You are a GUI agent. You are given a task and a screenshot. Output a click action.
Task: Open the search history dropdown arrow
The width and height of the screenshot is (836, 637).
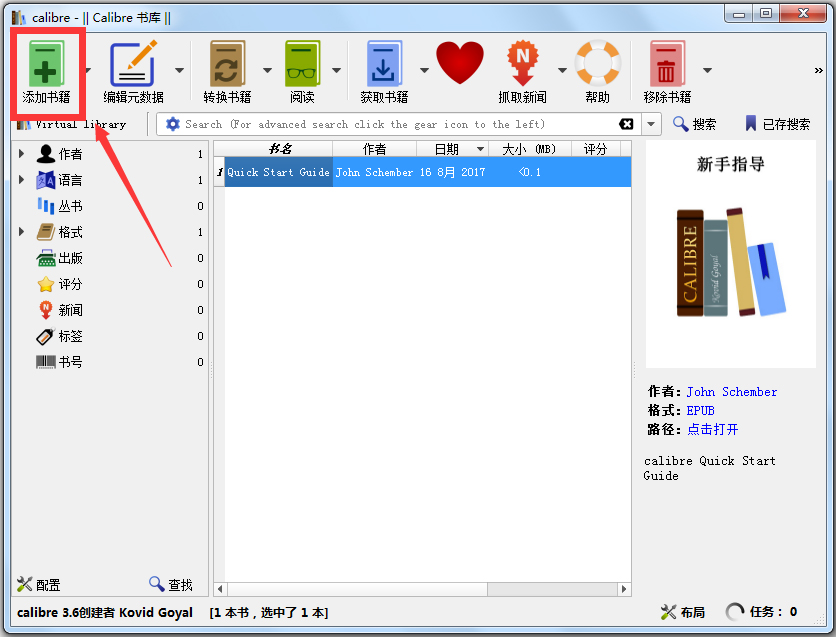coord(651,124)
